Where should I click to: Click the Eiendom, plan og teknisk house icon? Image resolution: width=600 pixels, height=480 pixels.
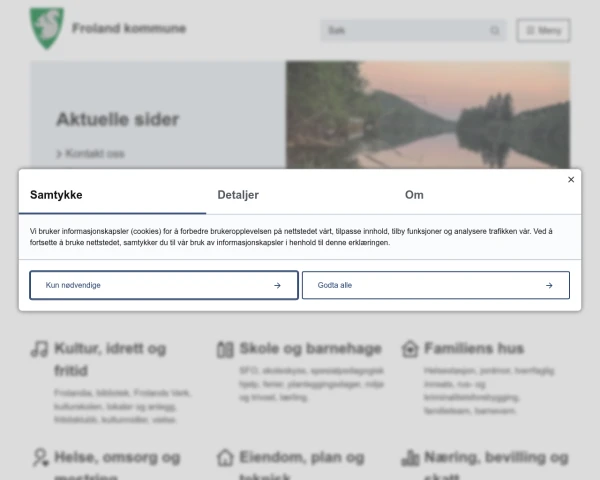[225, 458]
